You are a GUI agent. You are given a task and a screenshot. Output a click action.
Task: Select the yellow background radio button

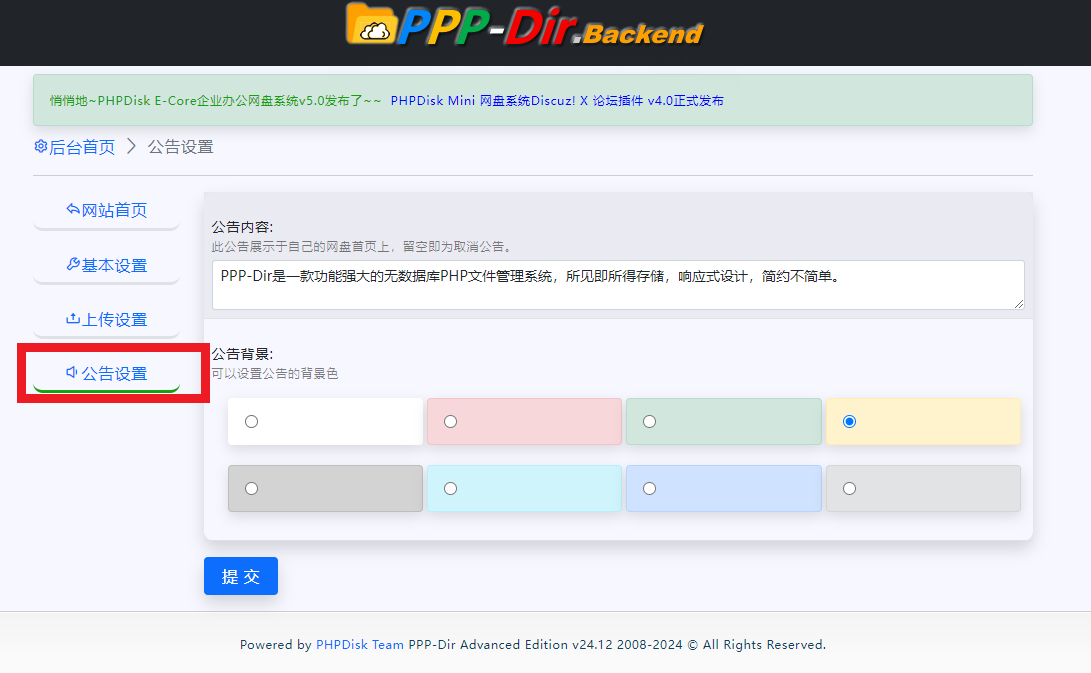pos(849,422)
